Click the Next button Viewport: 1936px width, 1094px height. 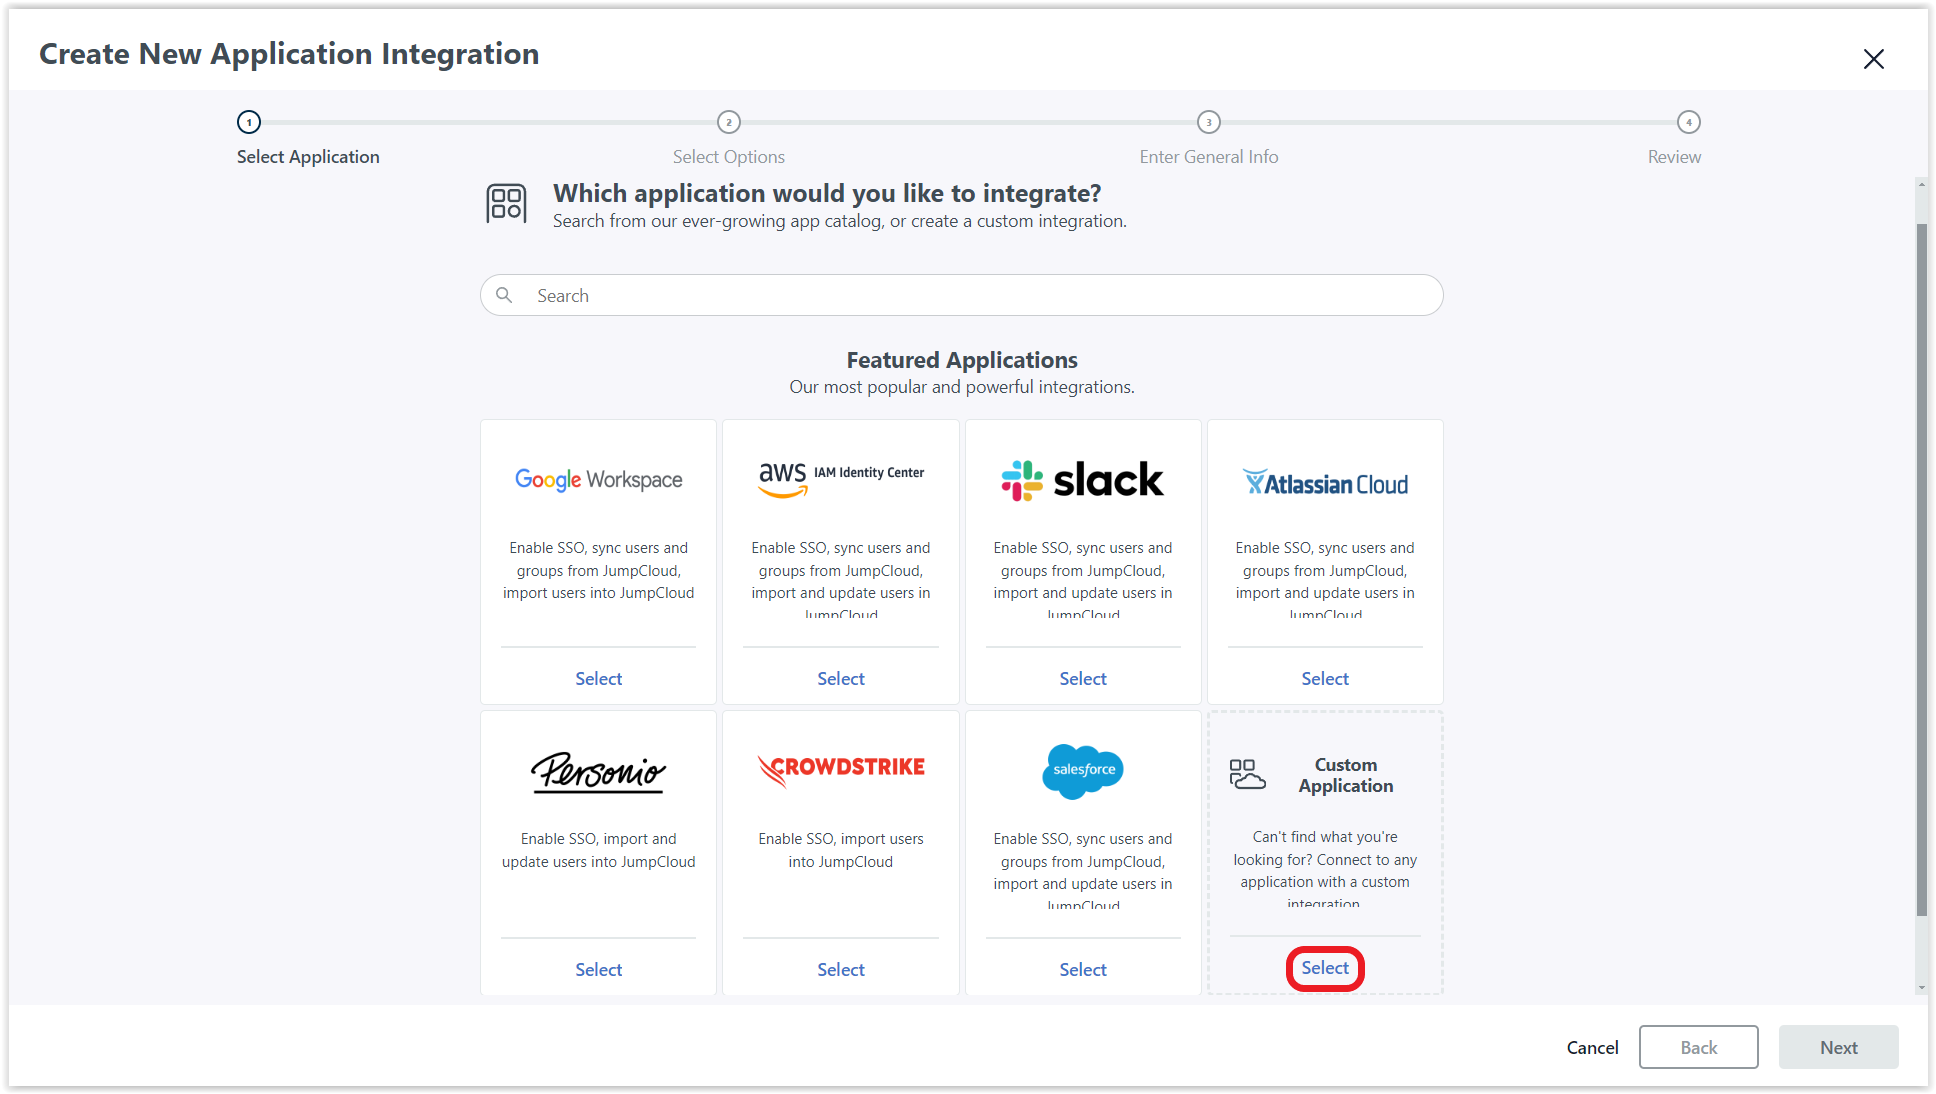tap(1838, 1047)
